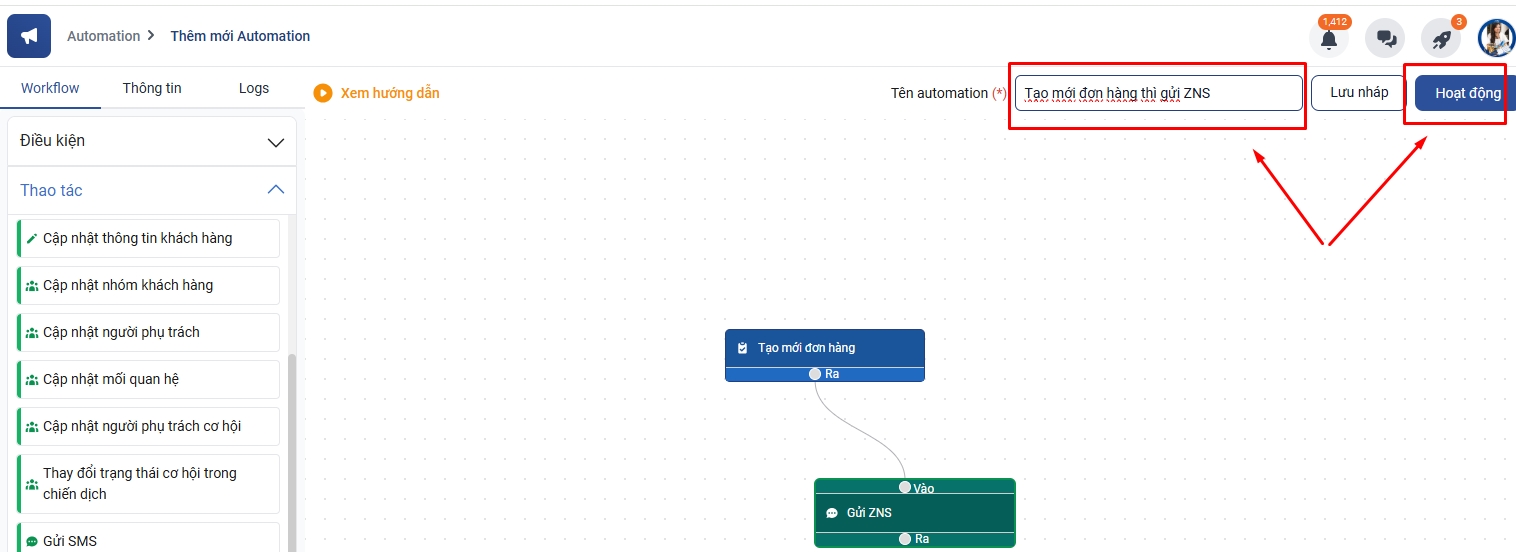1516x552 pixels.
Task: Click the pencil icon for Cập nhật thông tin khách hàng
Action: click(32, 239)
